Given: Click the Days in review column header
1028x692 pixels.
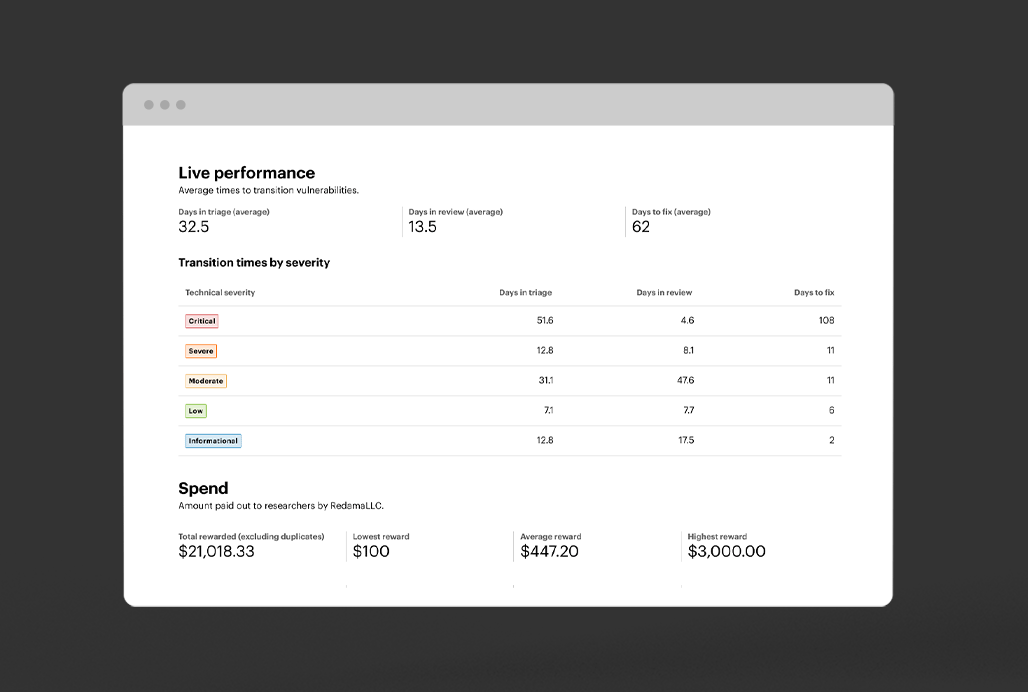Looking at the screenshot, I should [x=664, y=293].
